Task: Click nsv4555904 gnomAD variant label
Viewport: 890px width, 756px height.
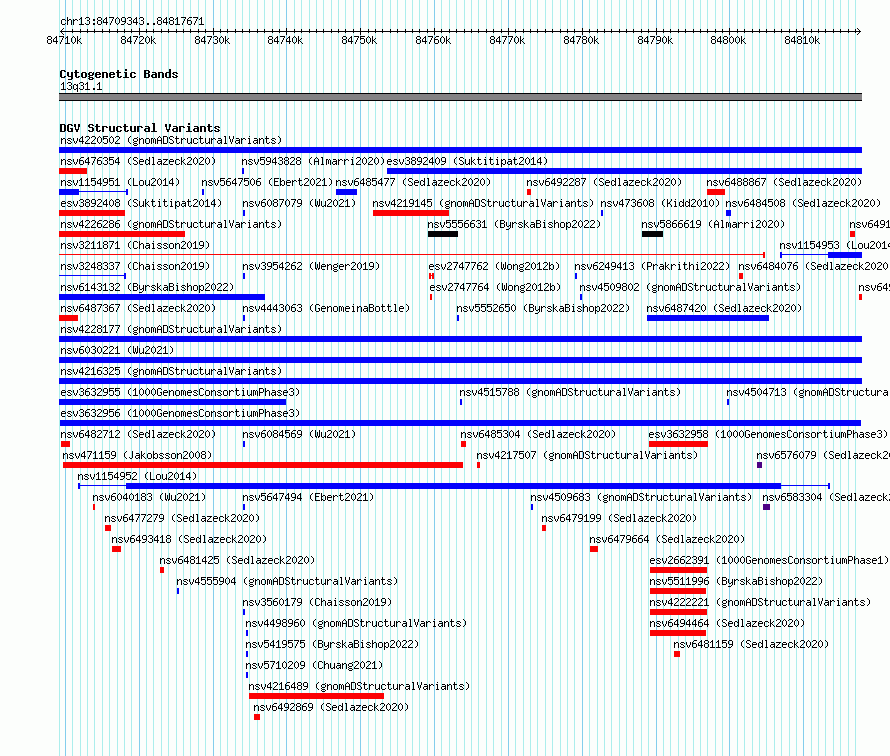Action: [287, 581]
